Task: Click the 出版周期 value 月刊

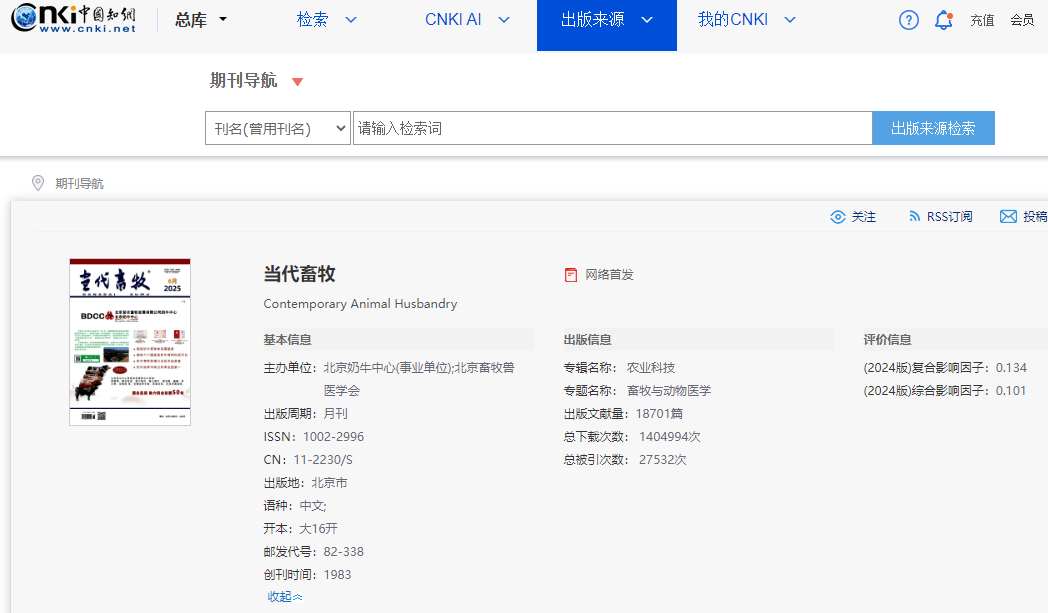Action: (336, 414)
